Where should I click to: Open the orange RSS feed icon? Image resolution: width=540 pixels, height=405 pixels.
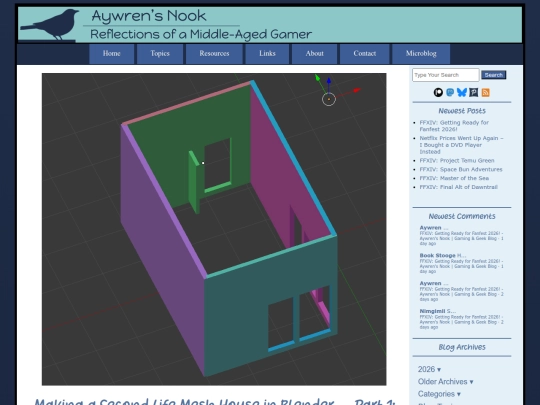(x=485, y=92)
